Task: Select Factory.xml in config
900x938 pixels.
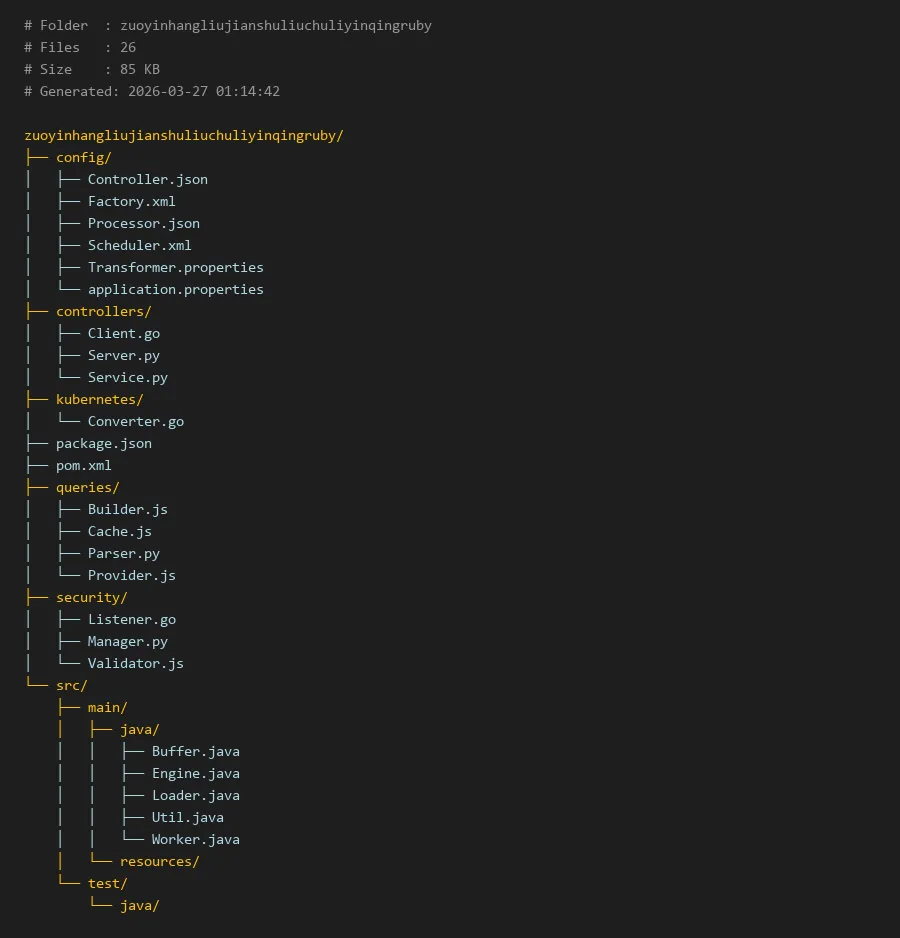Action: tap(131, 201)
